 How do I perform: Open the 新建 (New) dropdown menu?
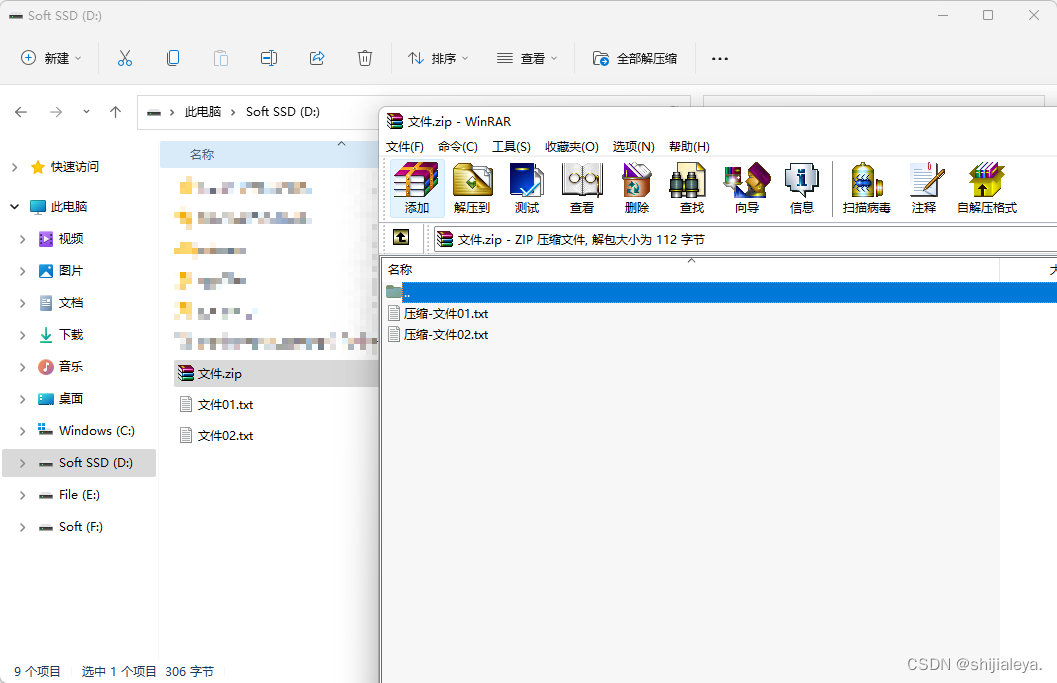pos(51,58)
